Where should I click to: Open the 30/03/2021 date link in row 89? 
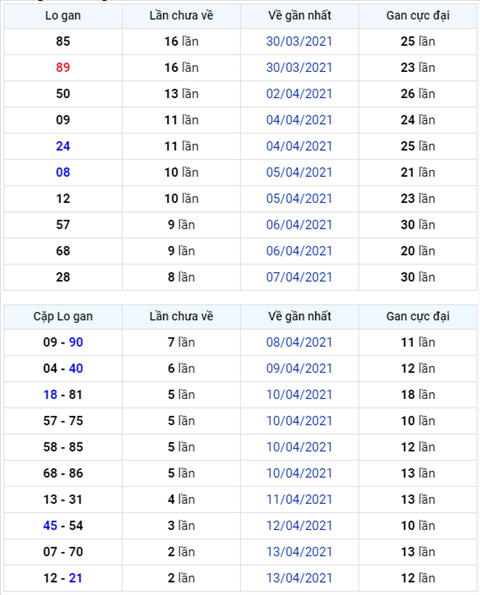pos(299,68)
